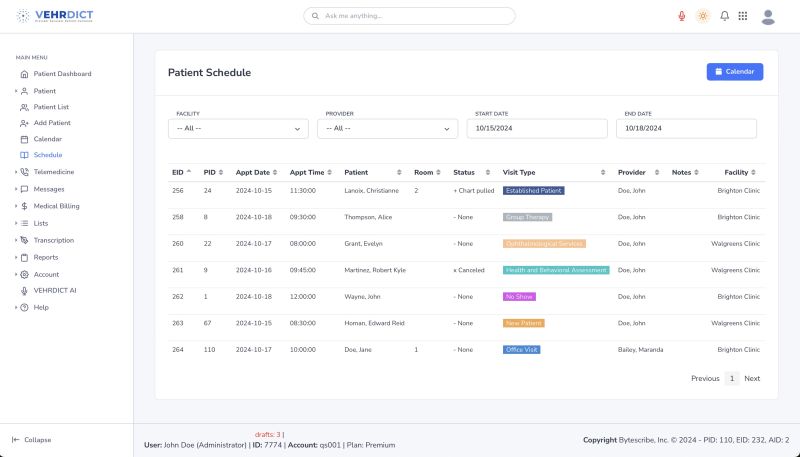The width and height of the screenshot is (800, 457).
Task: Expand the Telemedicine sidebar menu
Action: (54, 172)
